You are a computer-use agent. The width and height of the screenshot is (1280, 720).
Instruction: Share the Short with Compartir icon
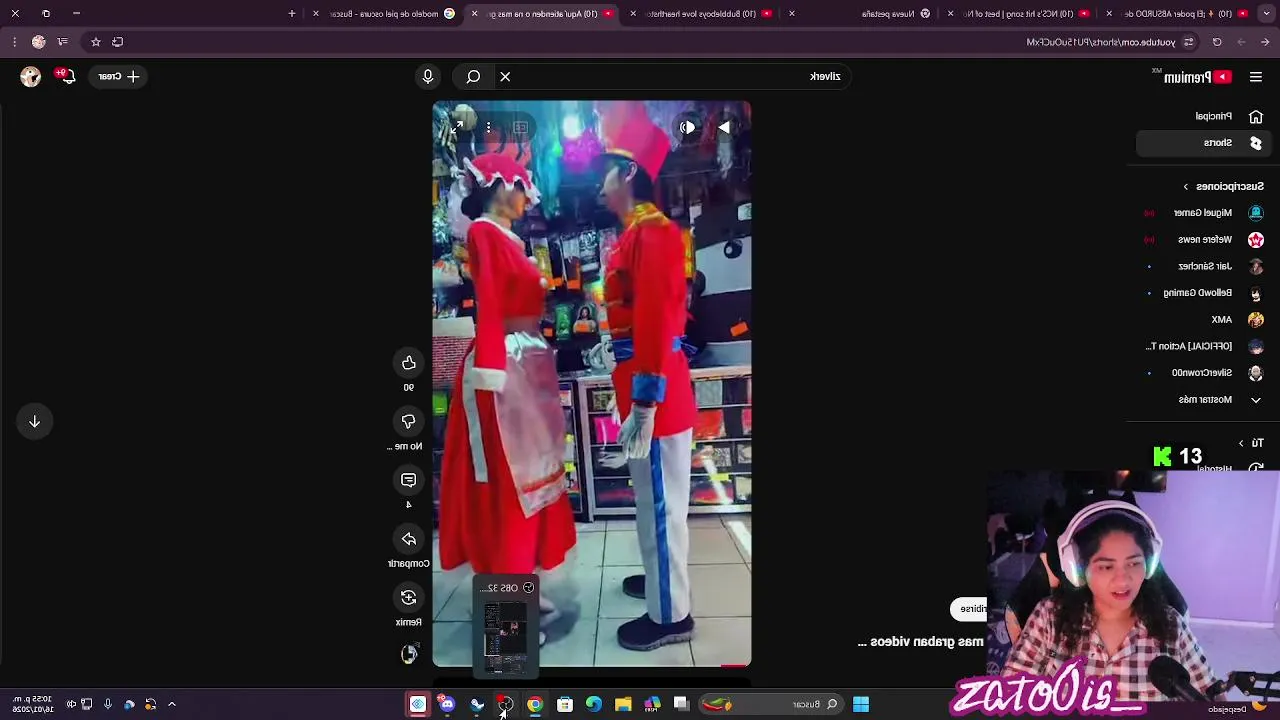click(409, 539)
